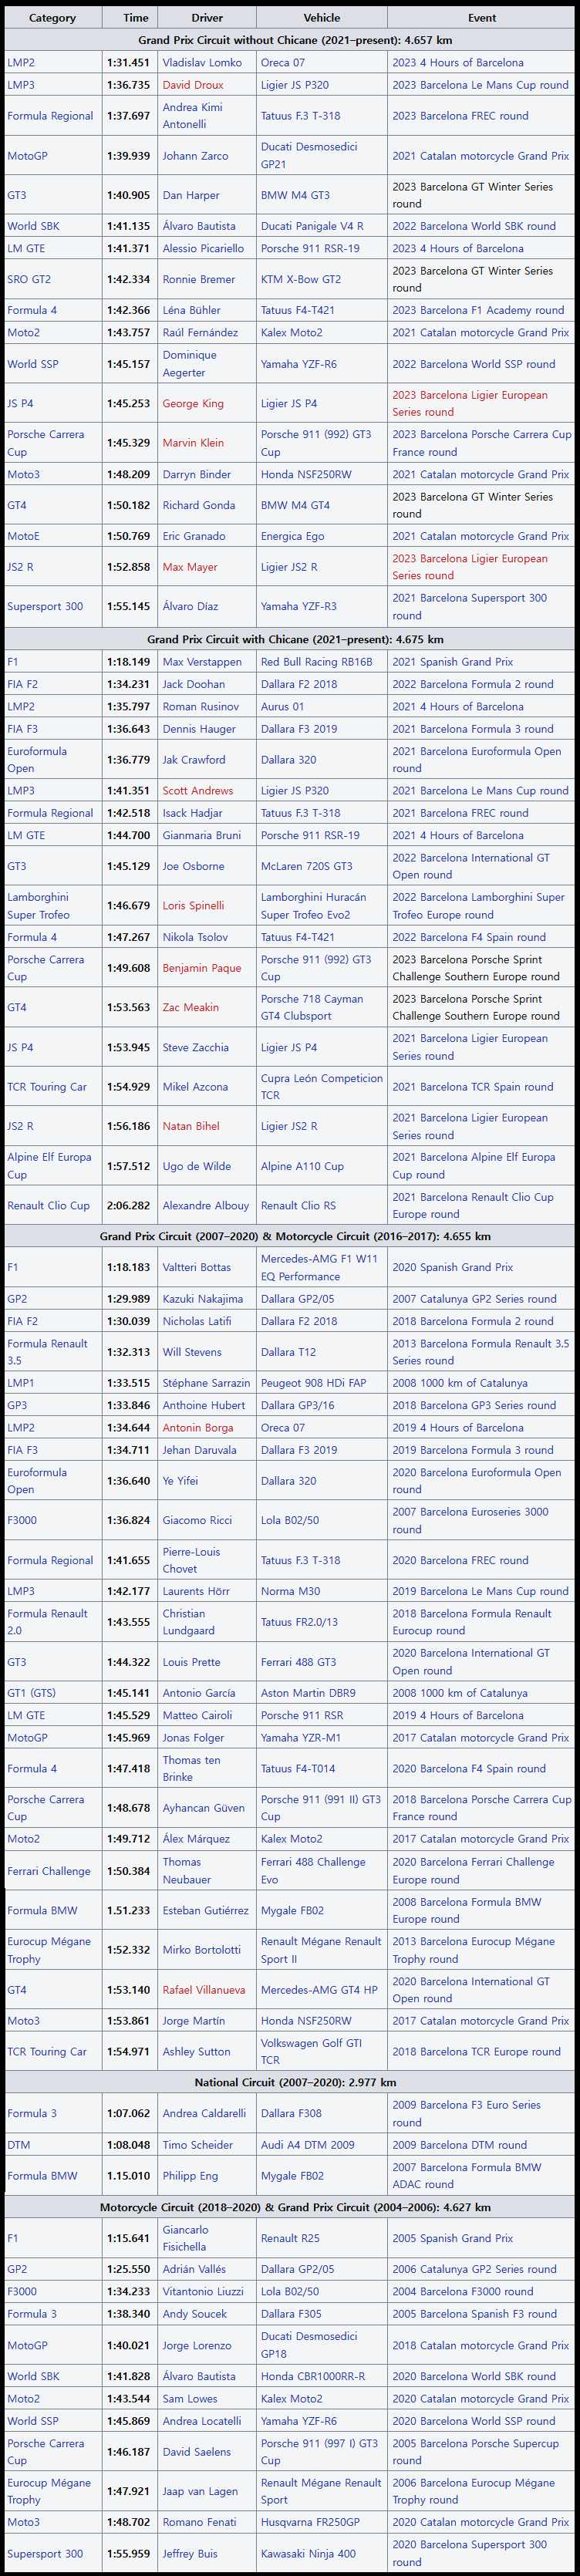Click the 2009 Barcelona DTM round link
Viewport: 580px width, 2576px height.
[459, 2145]
